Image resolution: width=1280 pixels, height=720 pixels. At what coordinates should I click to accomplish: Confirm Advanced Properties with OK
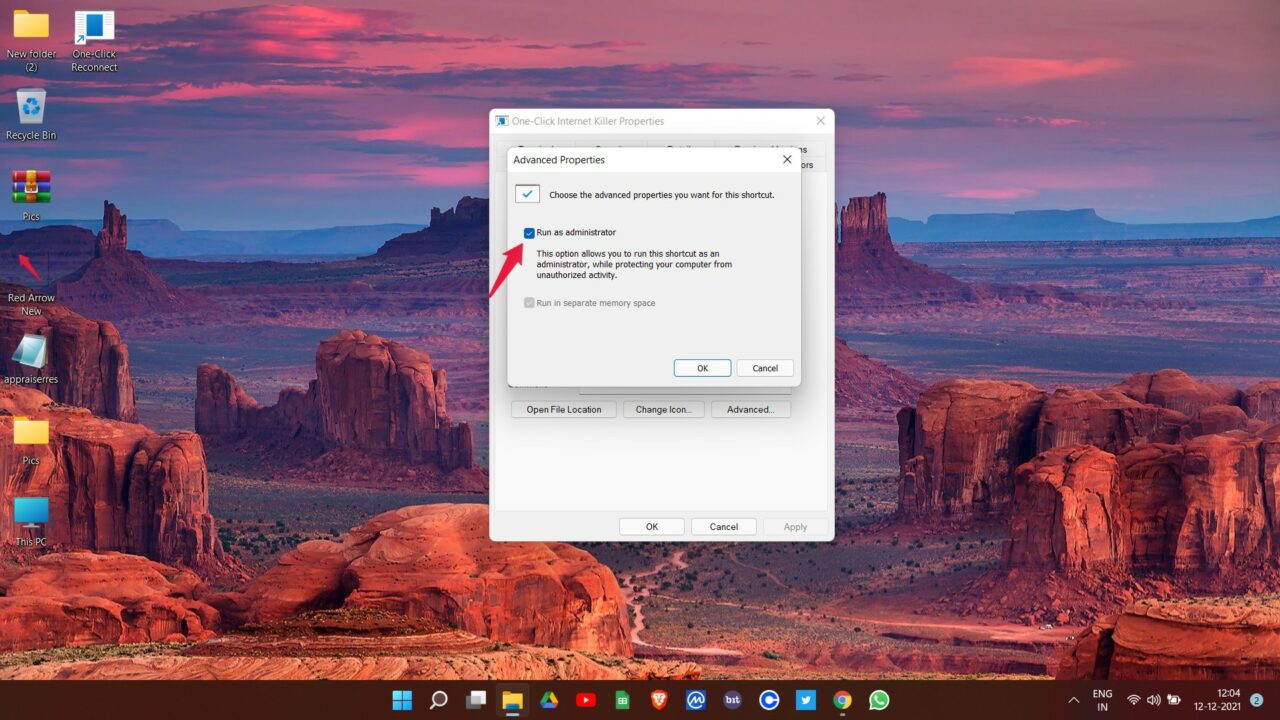pyautogui.click(x=702, y=368)
